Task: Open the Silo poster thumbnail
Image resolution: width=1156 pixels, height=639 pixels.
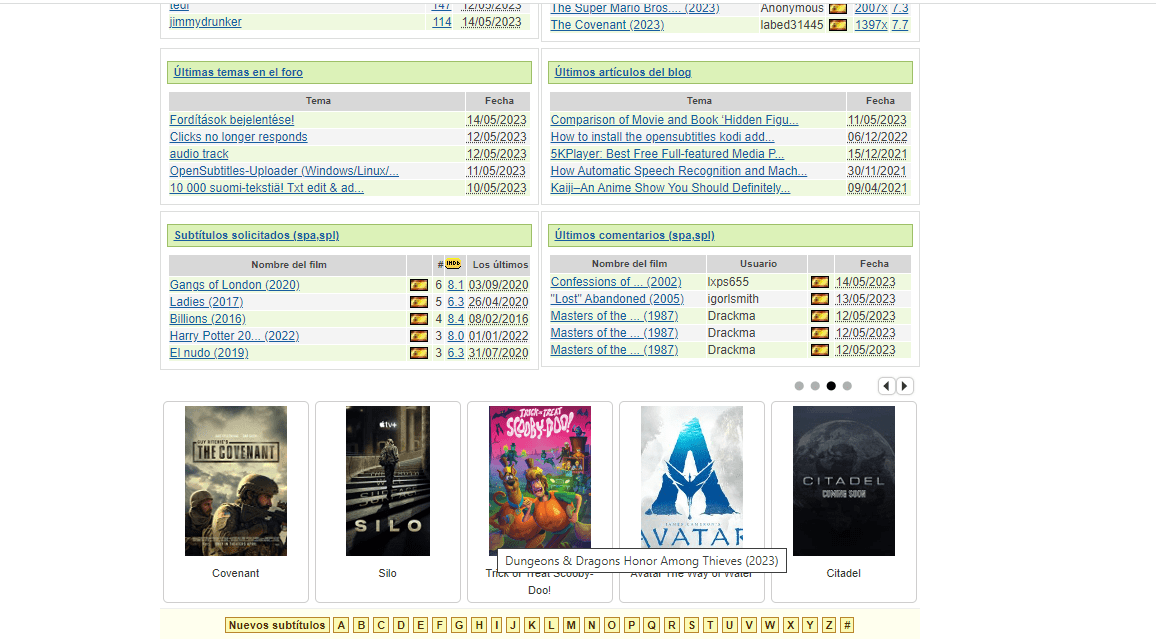Action: pyautogui.click(x=388, y=481)
